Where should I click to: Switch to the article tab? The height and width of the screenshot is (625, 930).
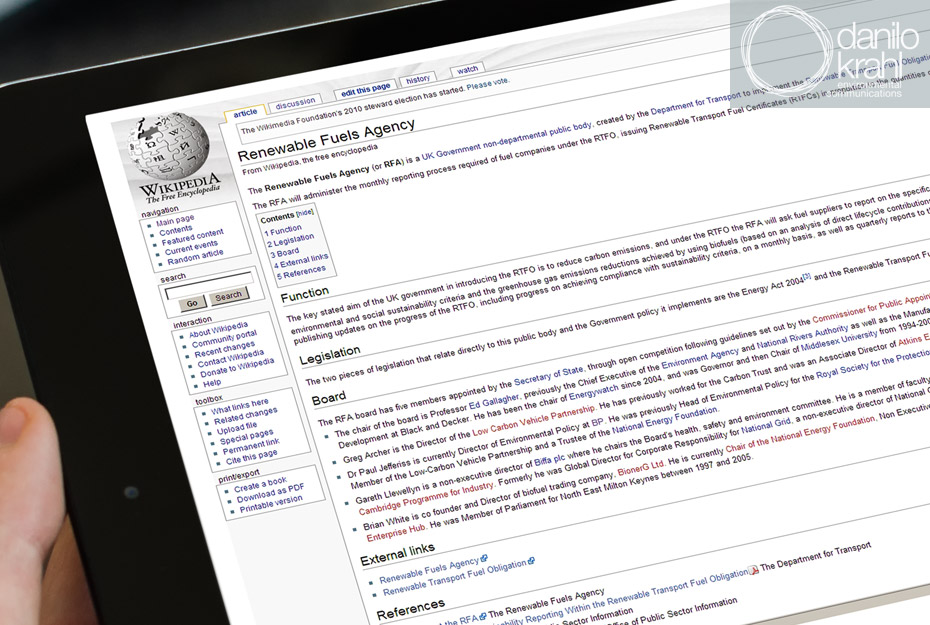(245, 113)
